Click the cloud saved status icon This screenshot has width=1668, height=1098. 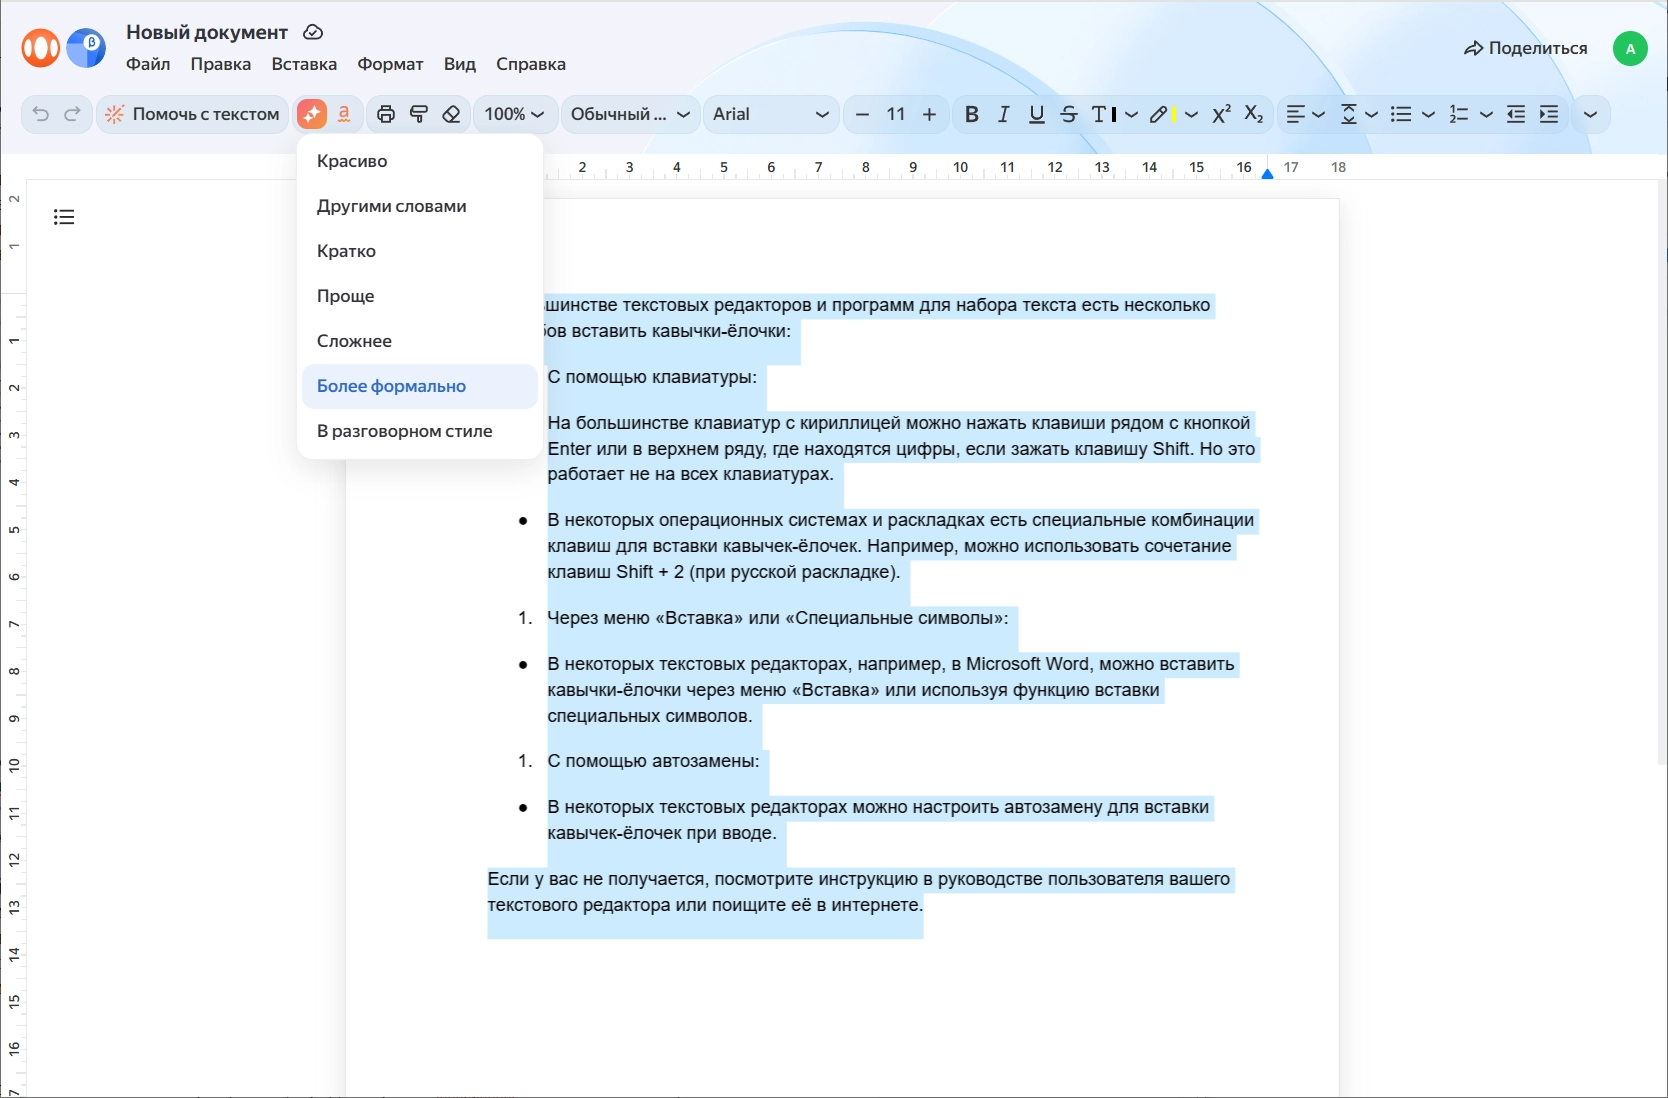point(313,32)
